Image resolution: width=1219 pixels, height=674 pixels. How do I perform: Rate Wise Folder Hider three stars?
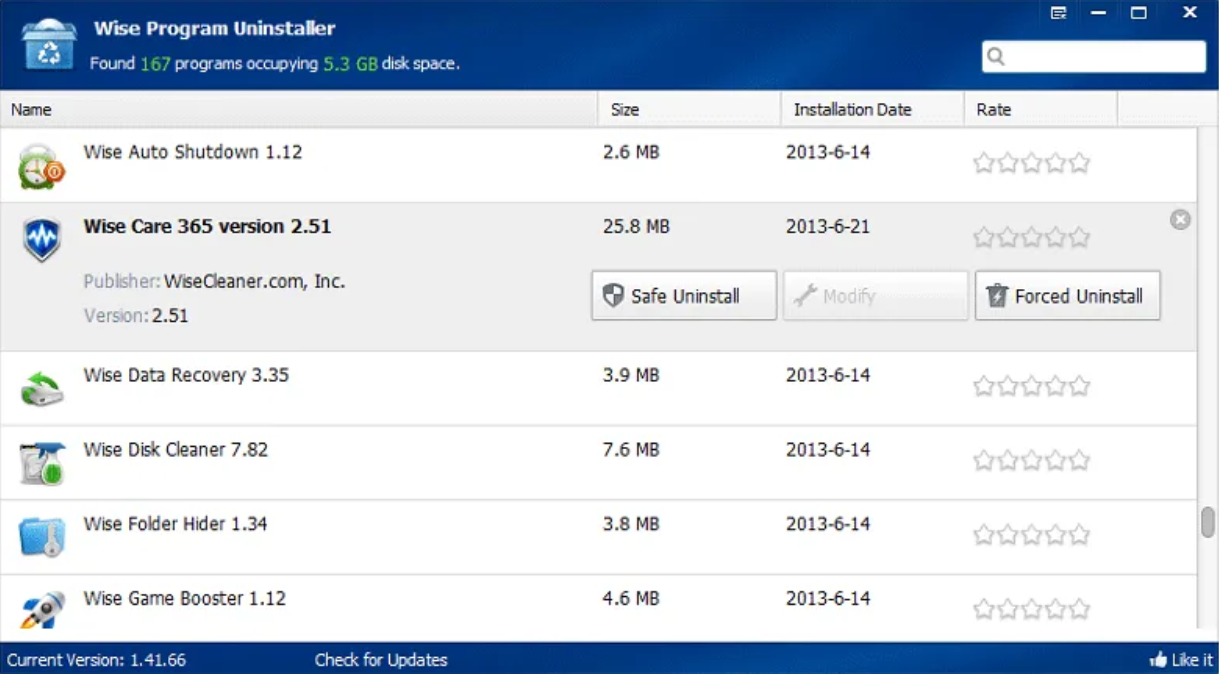1032,535
